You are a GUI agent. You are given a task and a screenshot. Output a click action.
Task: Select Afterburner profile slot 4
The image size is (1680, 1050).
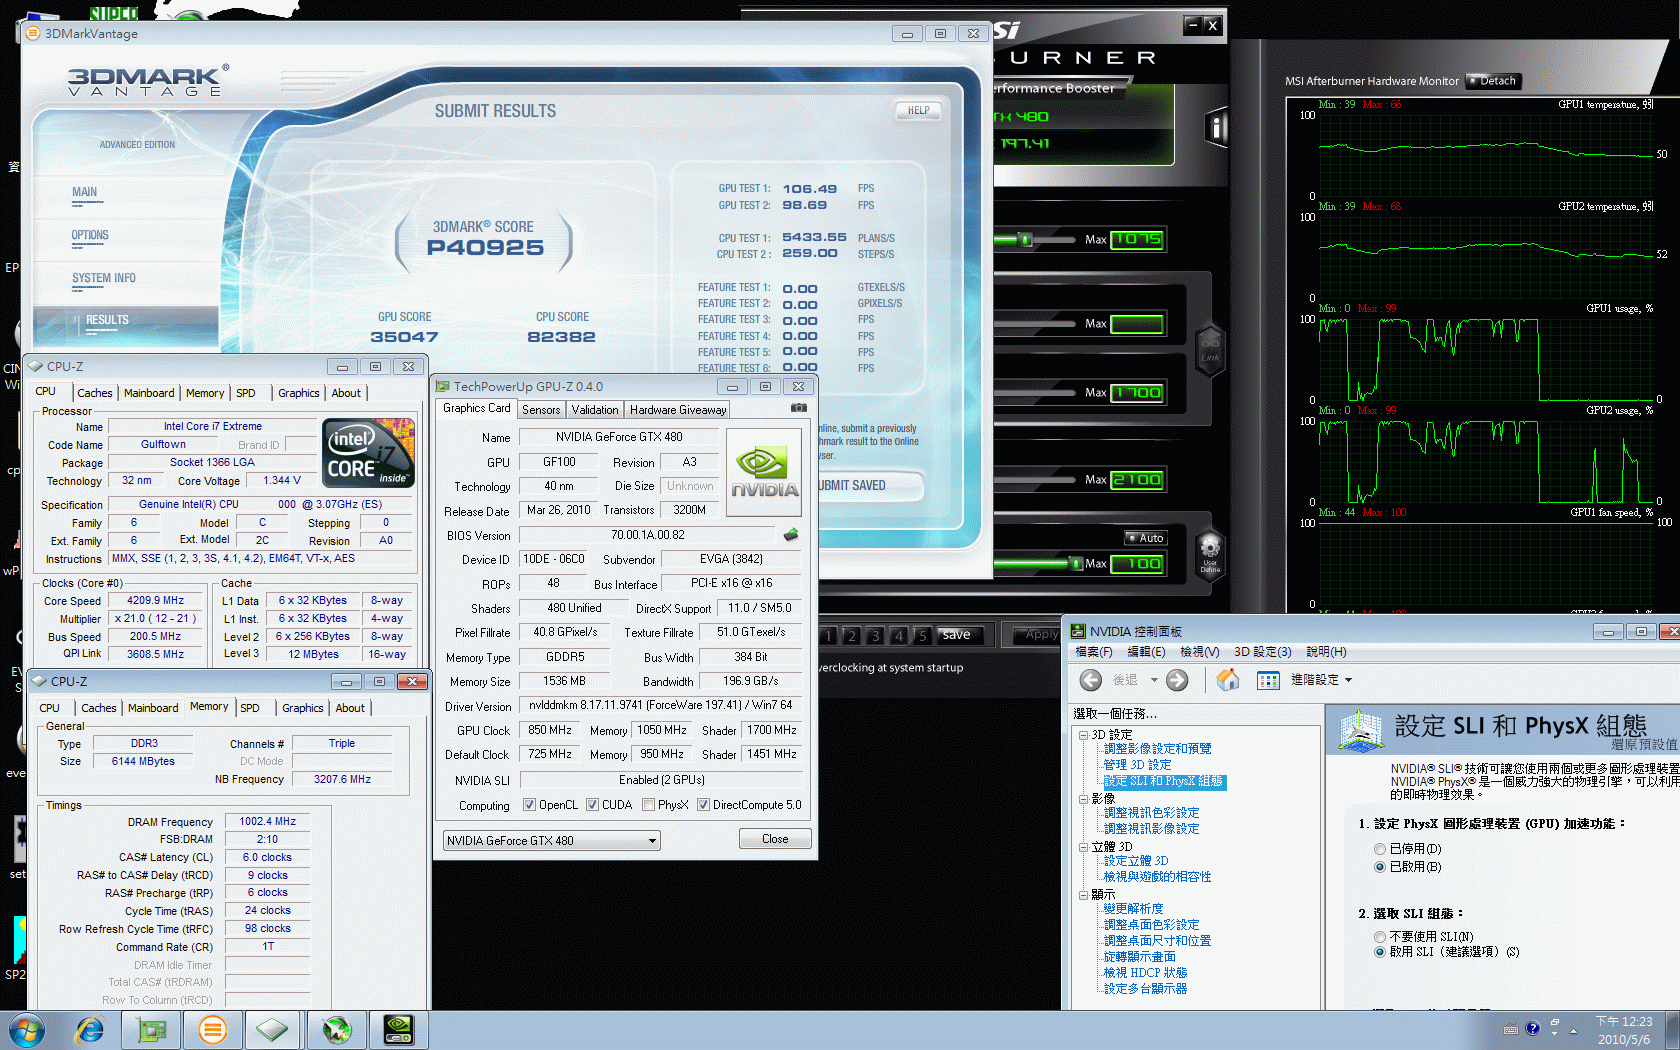tap(899, 635)
